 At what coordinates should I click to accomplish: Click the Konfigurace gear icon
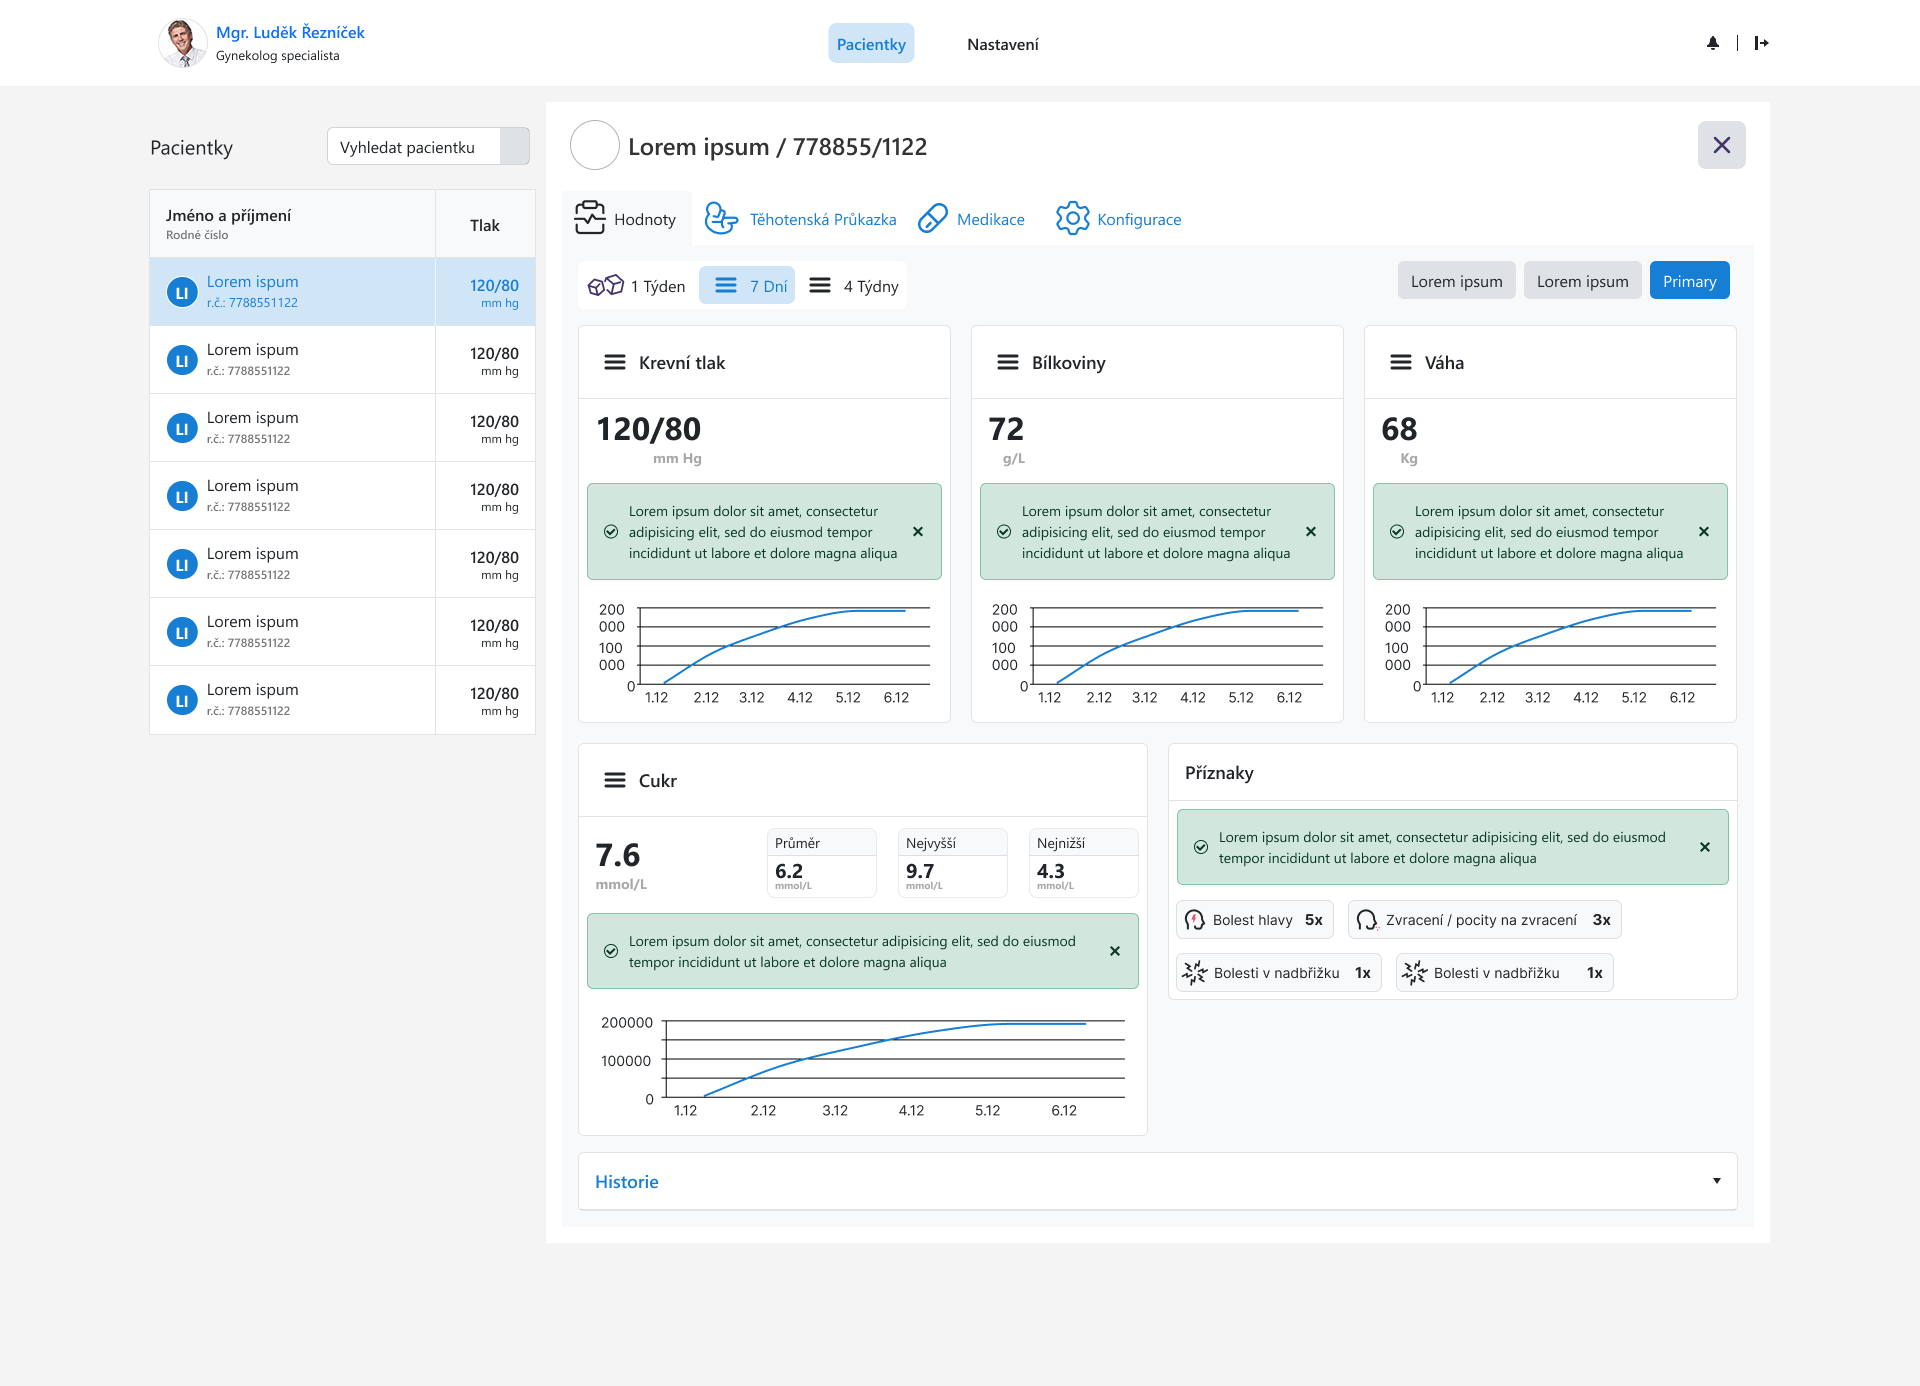click(x=1072, y=218)
